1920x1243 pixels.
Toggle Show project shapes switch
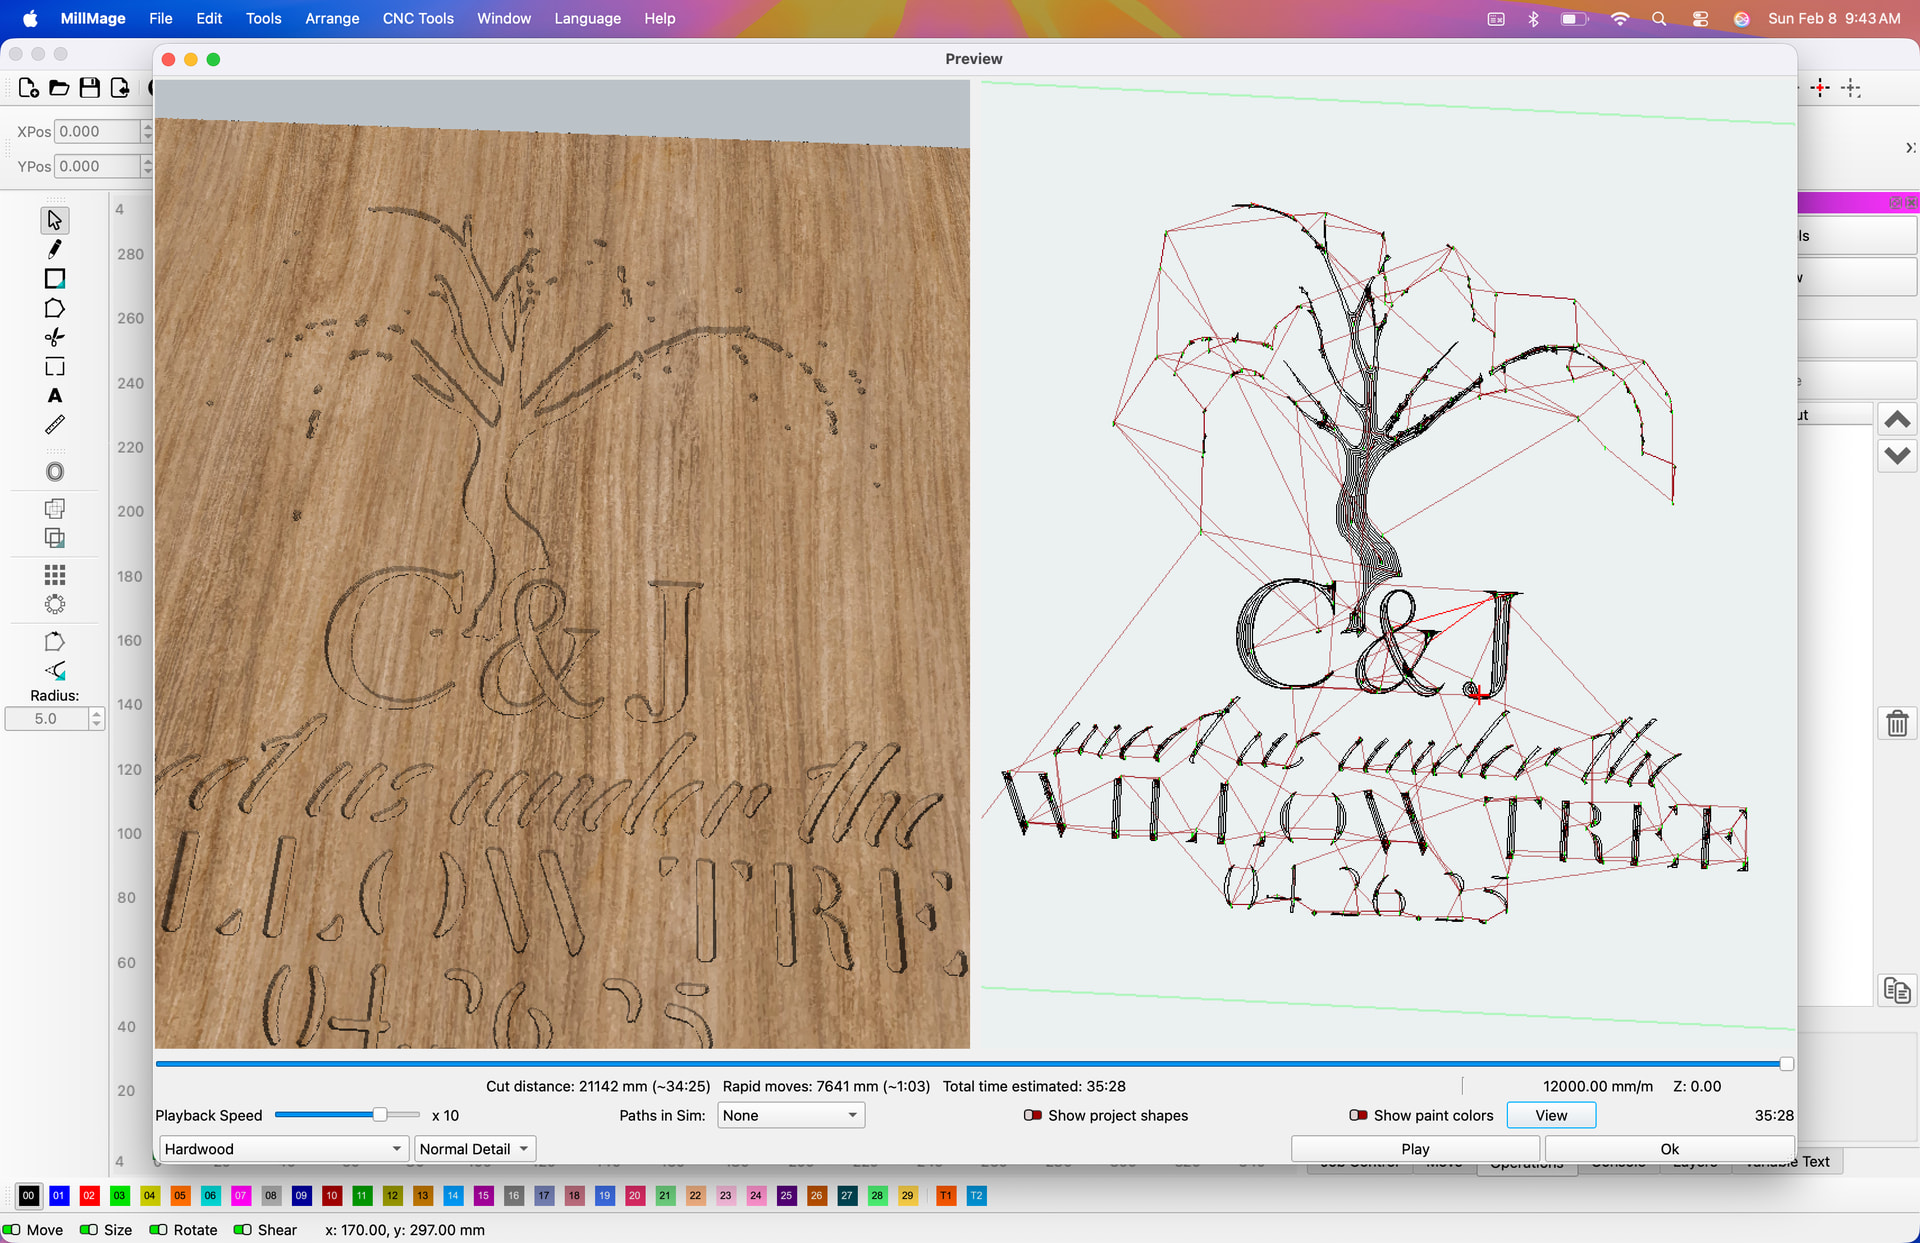1033,1115
